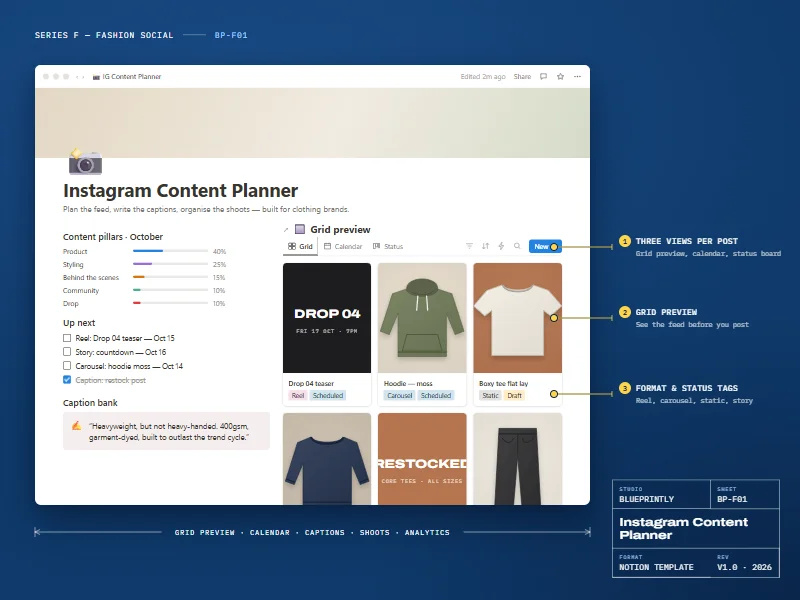Open the green hoodie card thumbnail

(x=422, y=318)
